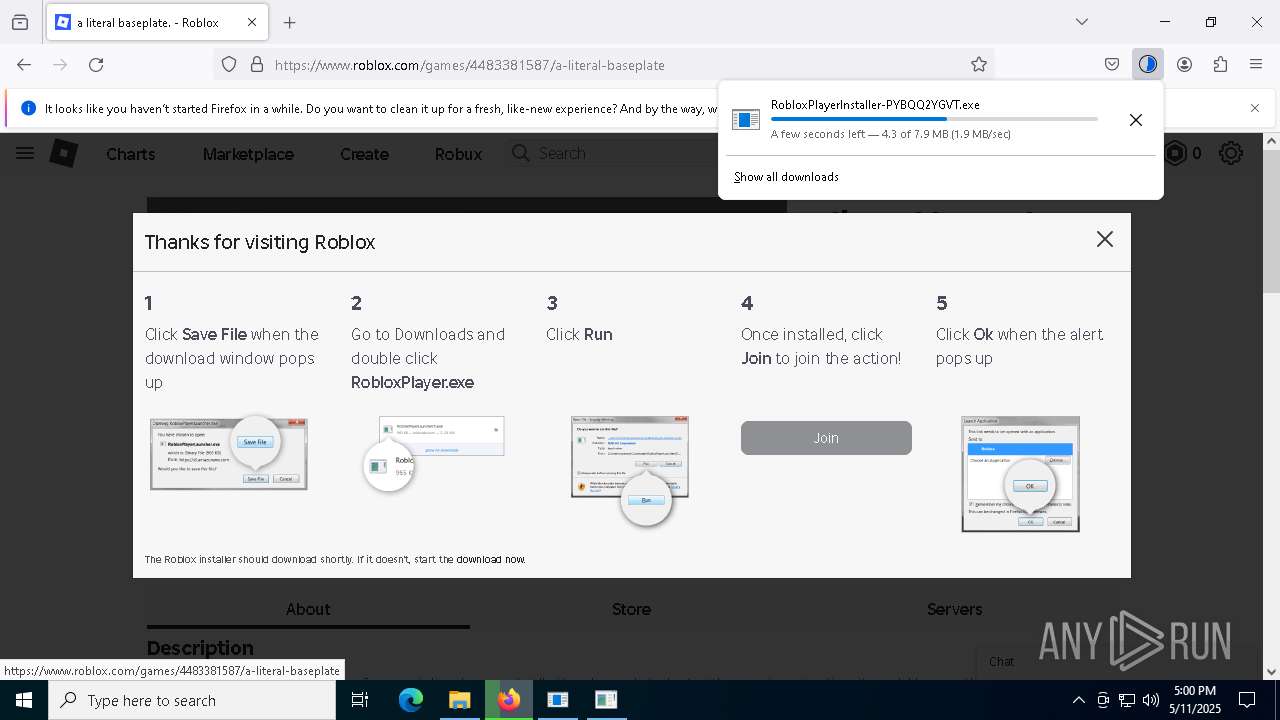Click Show all downloads
This screenshot has width=1280, height=720.
click(786, 177)
